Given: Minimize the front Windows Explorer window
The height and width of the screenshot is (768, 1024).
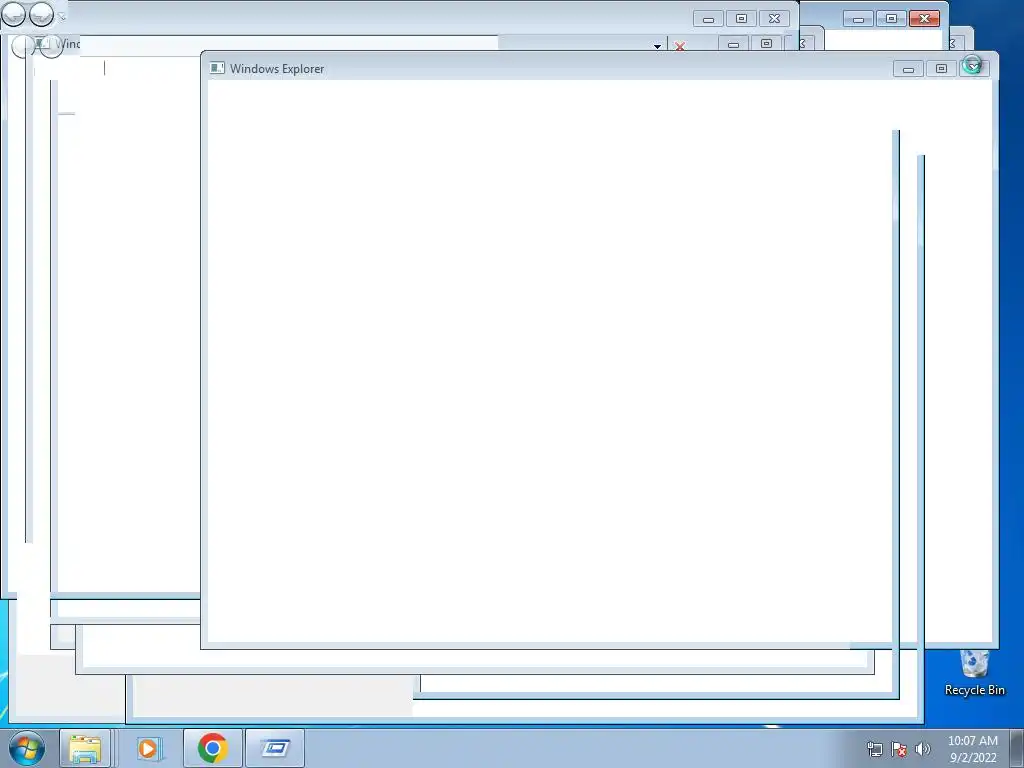Looking at the screenshot, I should [908, 69].
